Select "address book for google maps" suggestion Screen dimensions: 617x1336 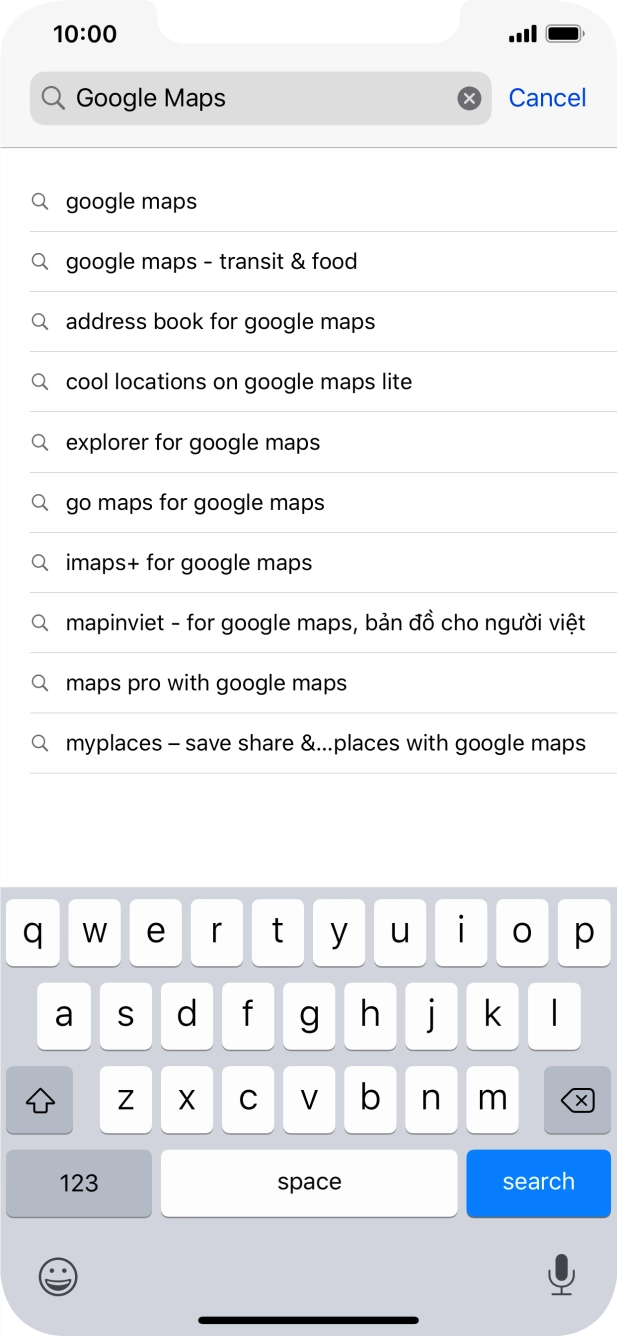point(220,321)
